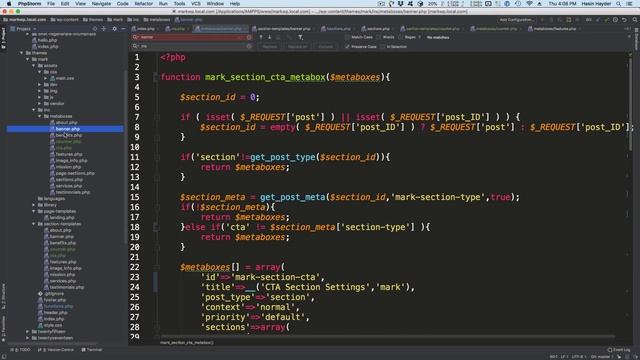
Task: Click the Search Everywhere magnifier in toolbar
Action: [634, 20]
